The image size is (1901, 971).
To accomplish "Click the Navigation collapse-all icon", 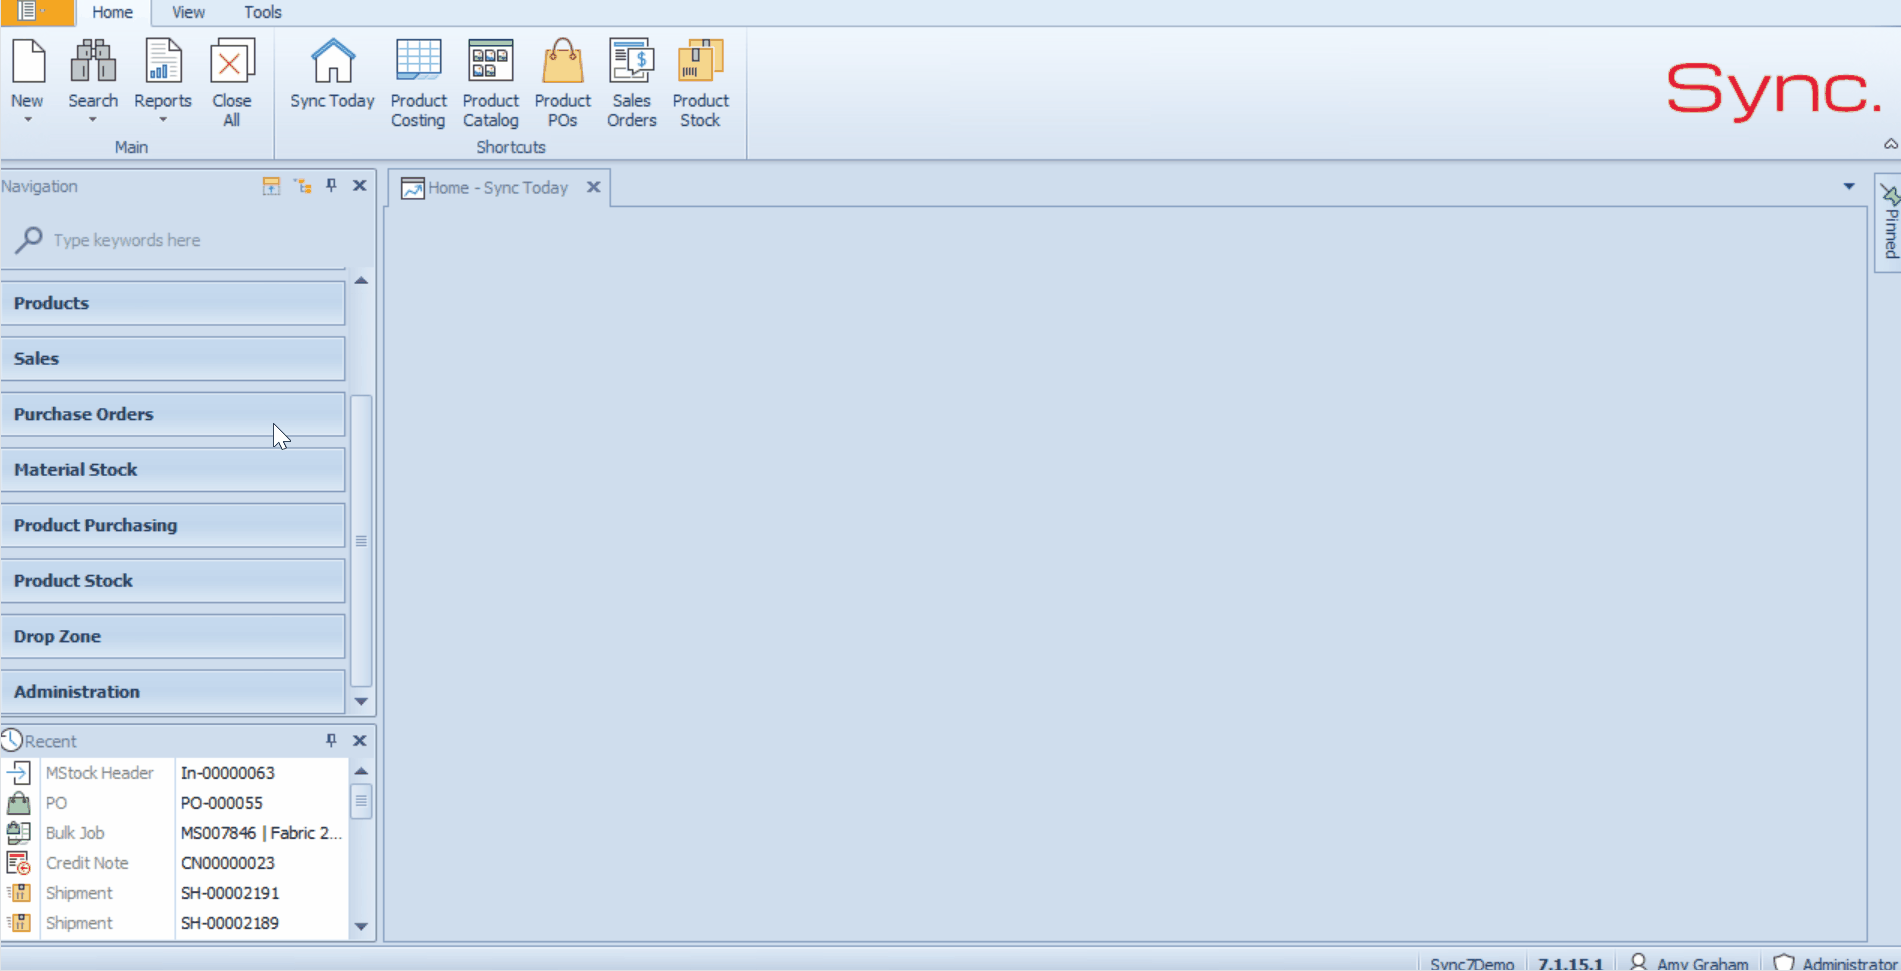I will [x=271, y=186].
